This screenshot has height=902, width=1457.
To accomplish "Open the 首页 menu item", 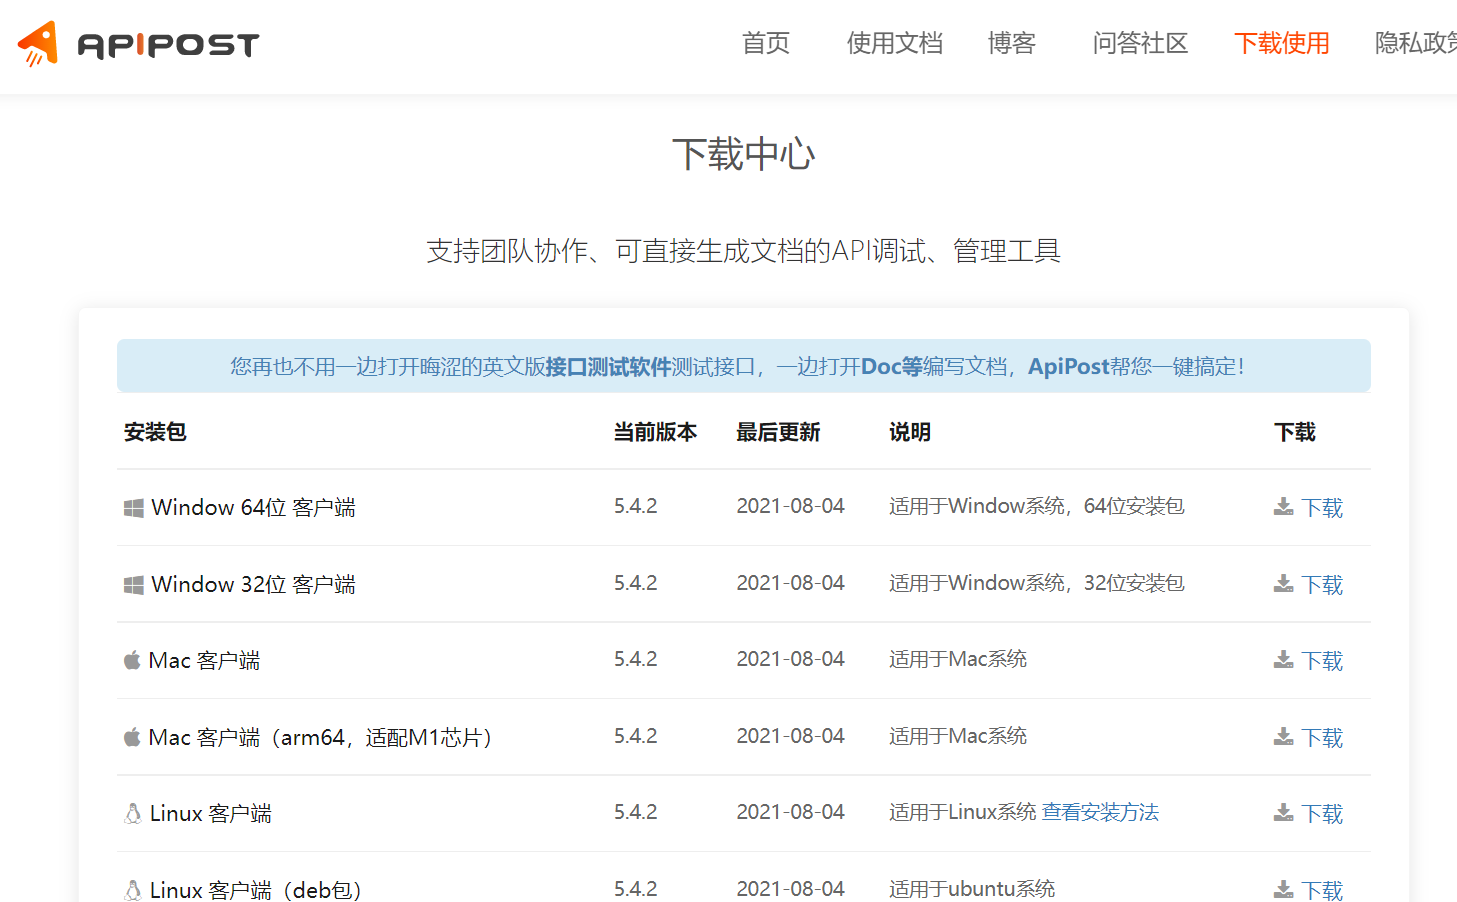I will (765, 44).
